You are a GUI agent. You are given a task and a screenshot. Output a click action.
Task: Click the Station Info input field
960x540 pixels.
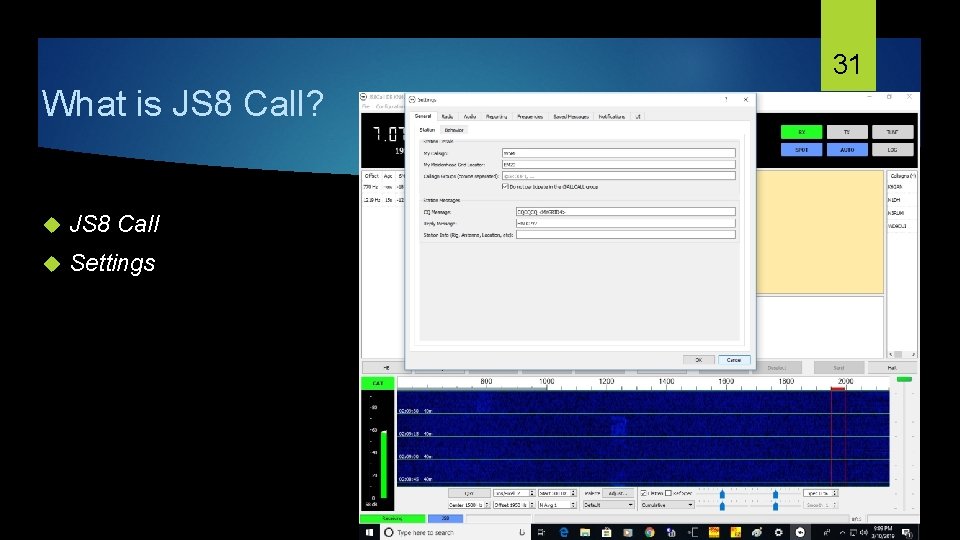625,234
